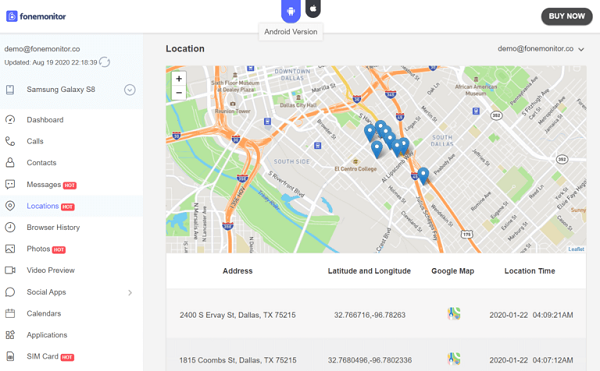Open the Messages section
Image resolution: width=600 pixels, height=371 pixels.
click(x=44, y=184)
